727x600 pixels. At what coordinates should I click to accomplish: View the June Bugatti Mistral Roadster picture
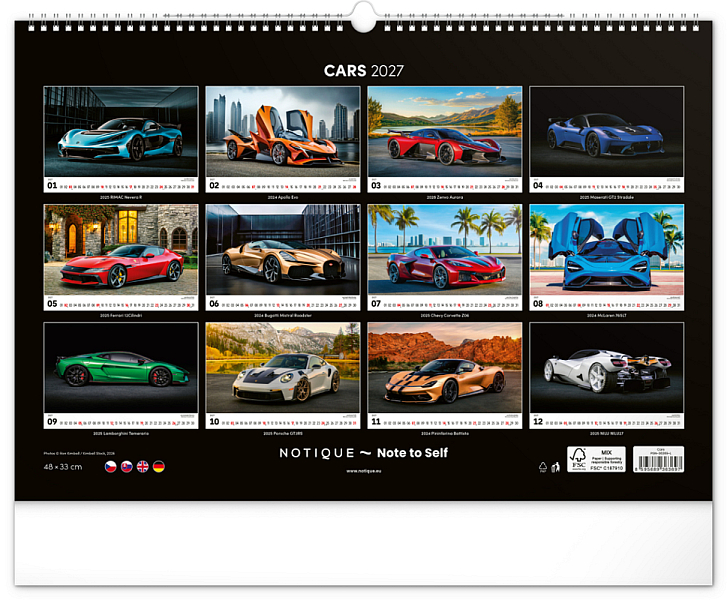(x=283, y=249)
